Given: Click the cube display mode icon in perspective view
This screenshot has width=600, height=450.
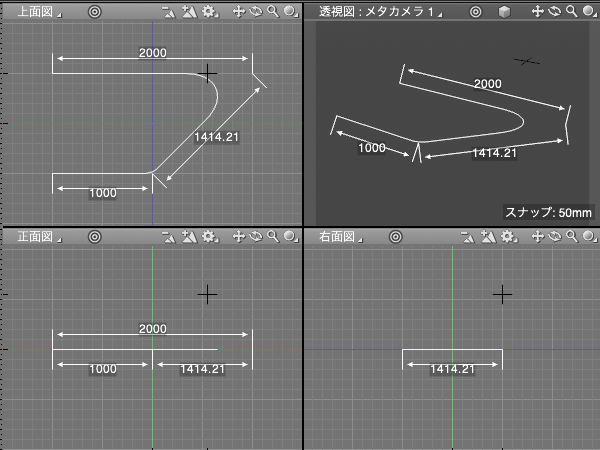Looking at the screenshot, I should [x=505, y=12].
